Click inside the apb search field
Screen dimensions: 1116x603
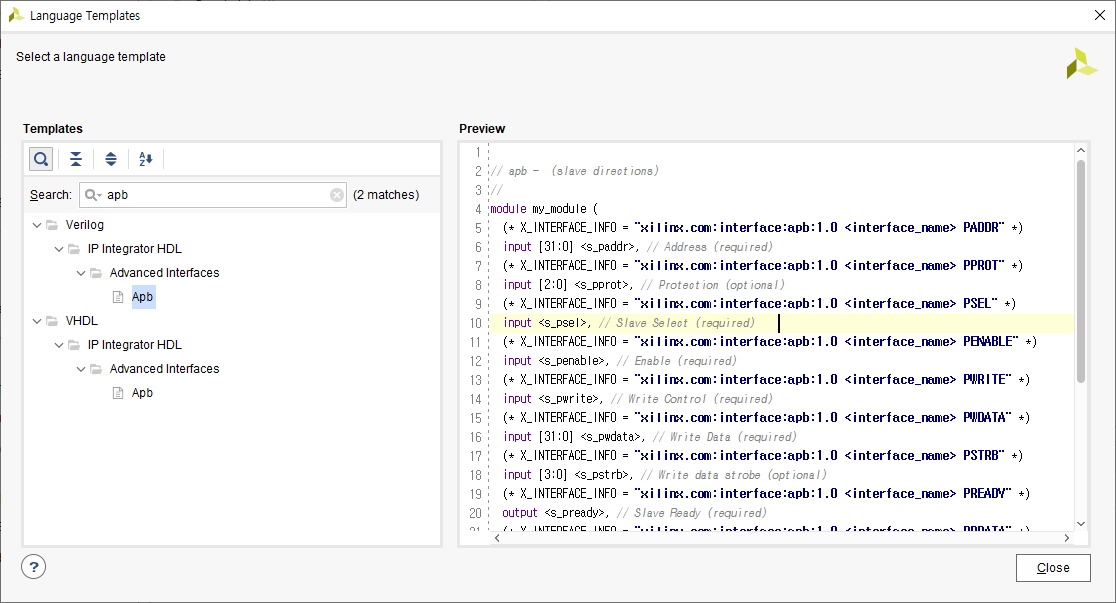click(216, 195)
